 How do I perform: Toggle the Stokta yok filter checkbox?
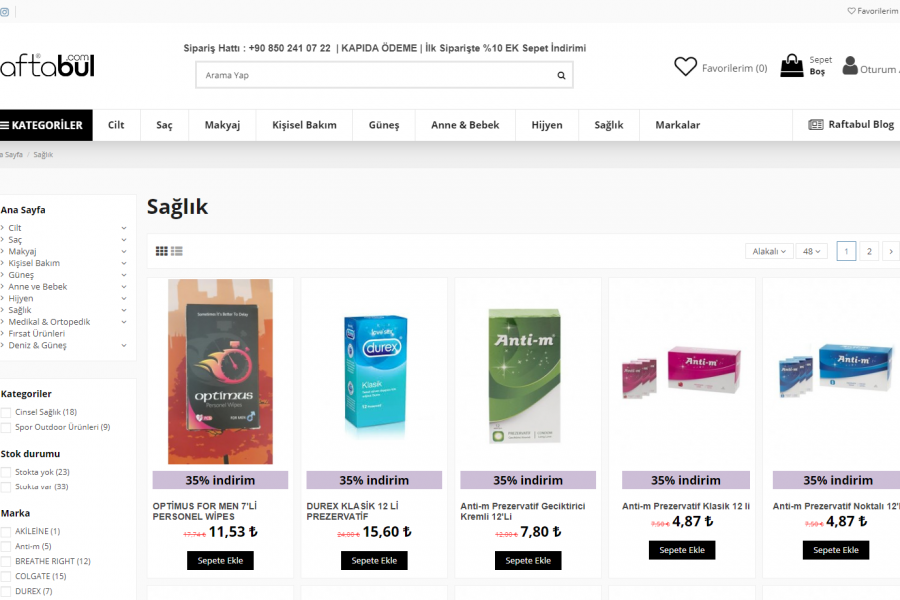[6, 472]
